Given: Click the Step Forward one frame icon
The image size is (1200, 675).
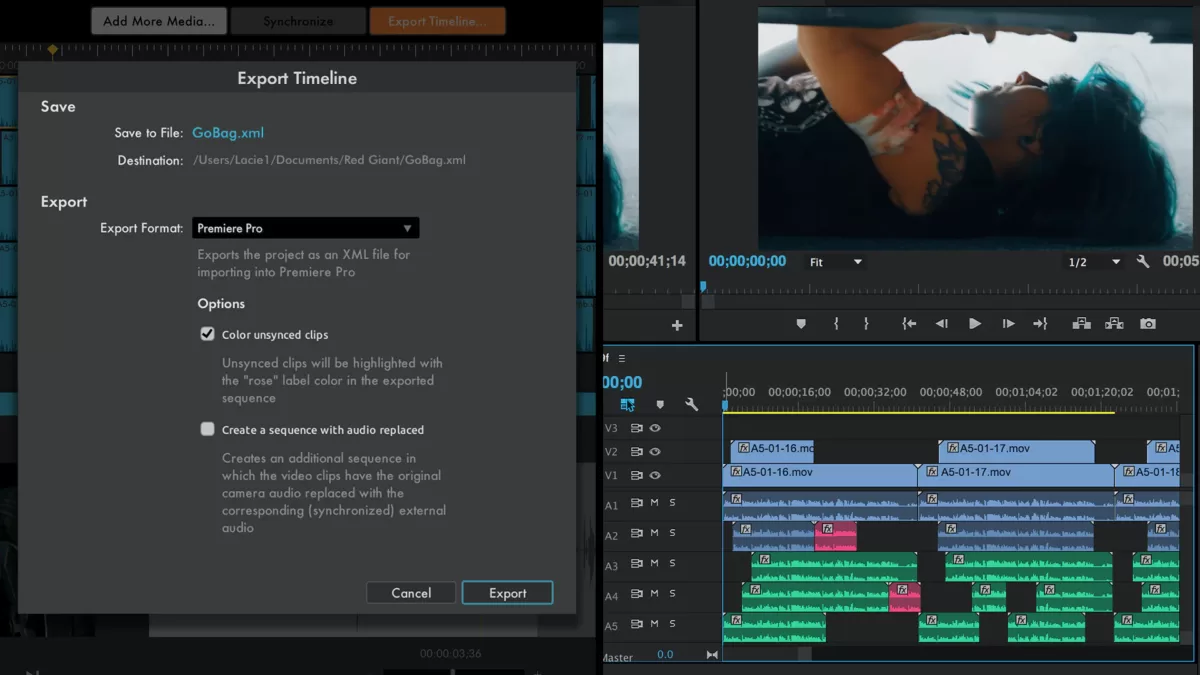Looking at the screenshot, I should (1008, 324).
